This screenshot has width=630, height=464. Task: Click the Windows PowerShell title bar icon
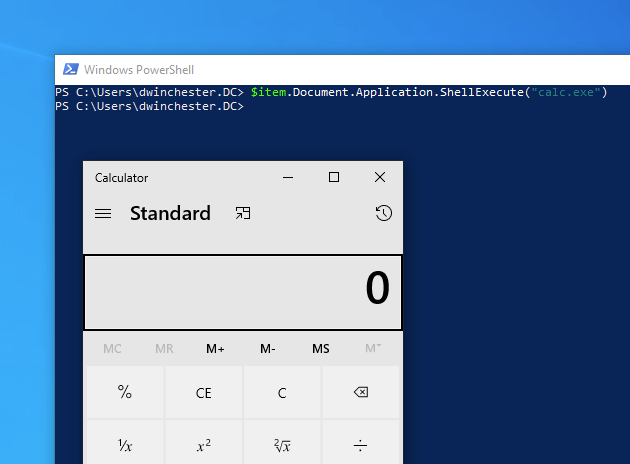coord(71,69)
